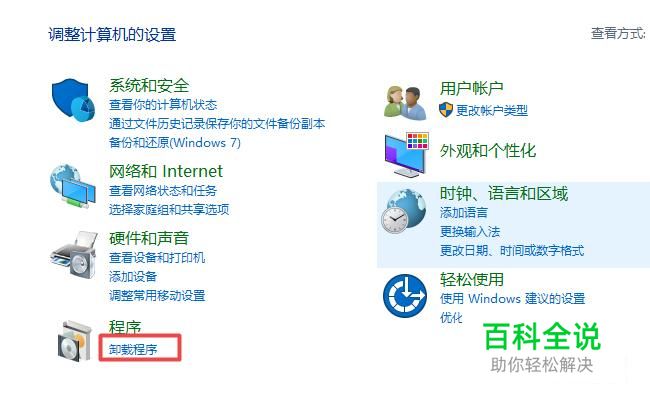Open the User Accounts people icon

point(405,103)
